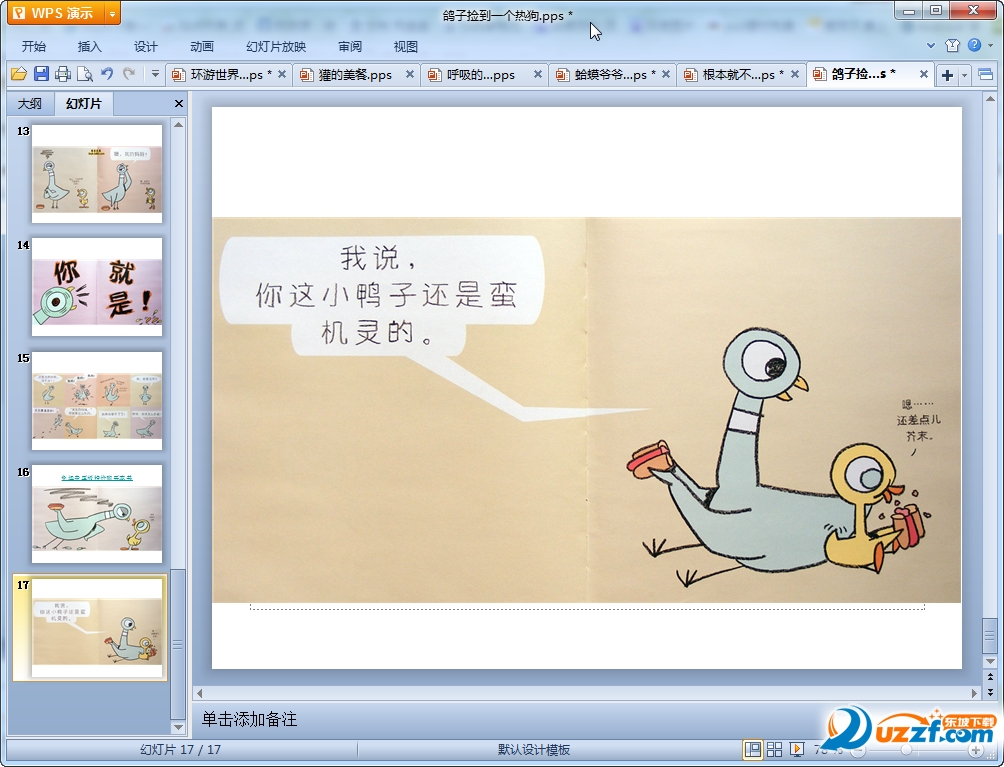
Task: Close the 环游世界...ps document tab
Action: click(x=282, y=74)
